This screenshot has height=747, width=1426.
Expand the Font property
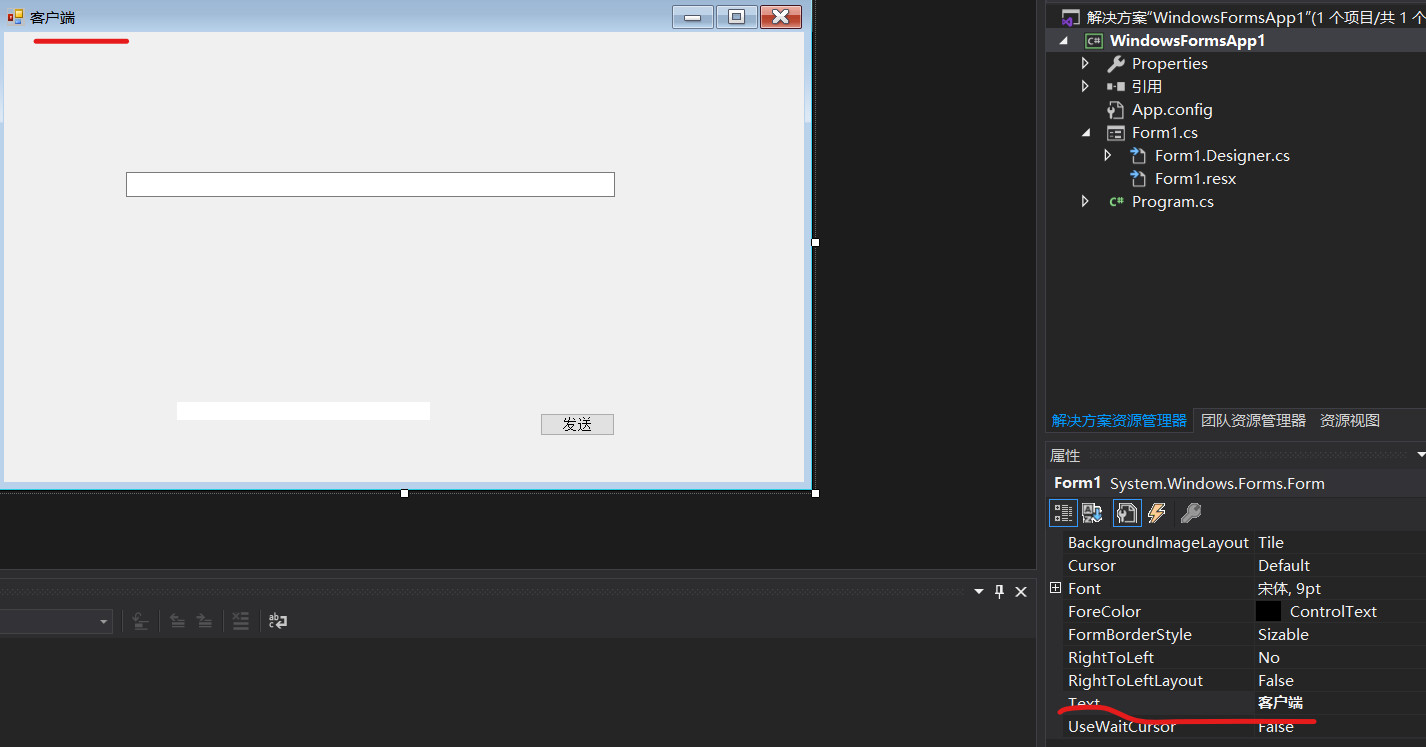pos(1055,588)
